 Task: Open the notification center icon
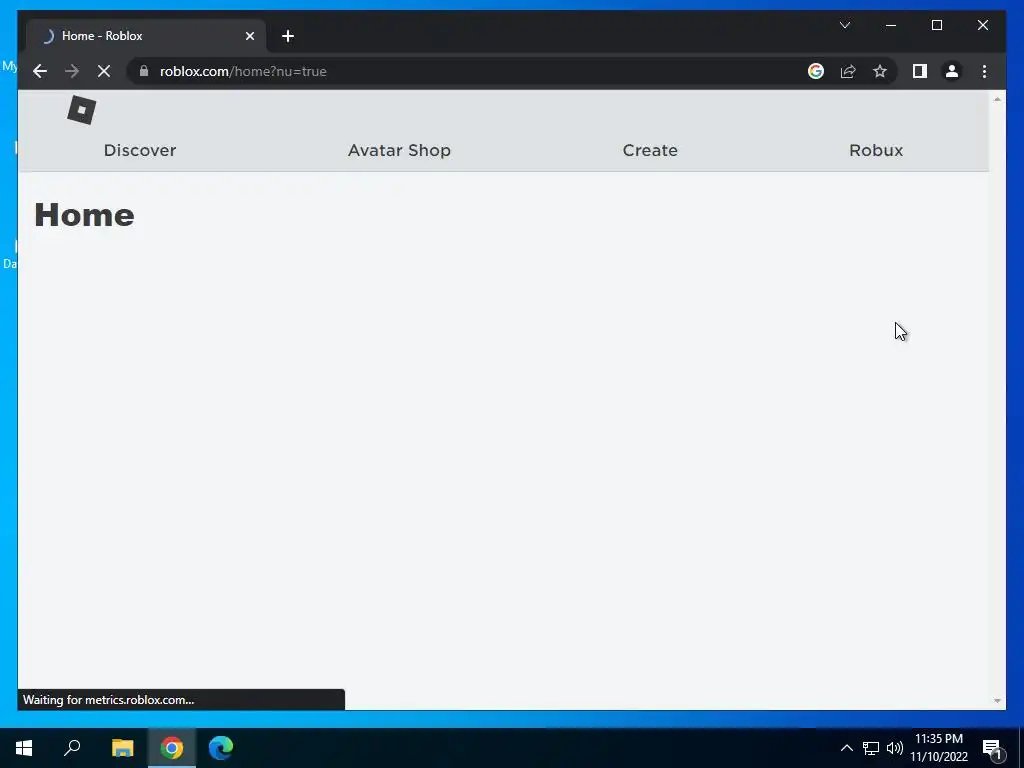[x=993, y=748]
